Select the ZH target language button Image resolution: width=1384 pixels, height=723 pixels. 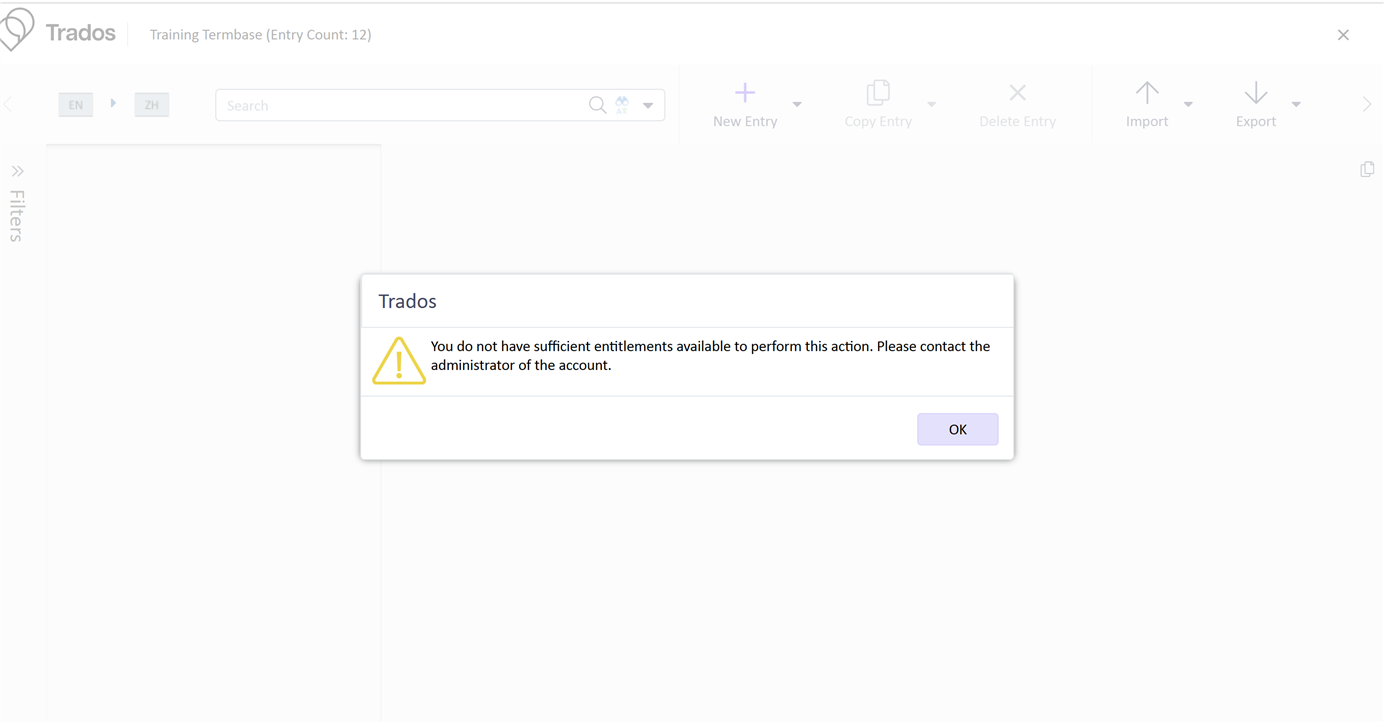[x=151, y=104]
